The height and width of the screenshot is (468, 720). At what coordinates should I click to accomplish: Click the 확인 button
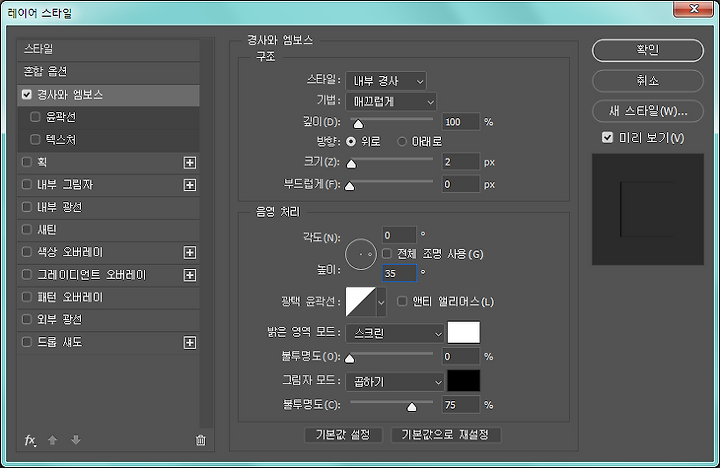(x=647, y=50)
